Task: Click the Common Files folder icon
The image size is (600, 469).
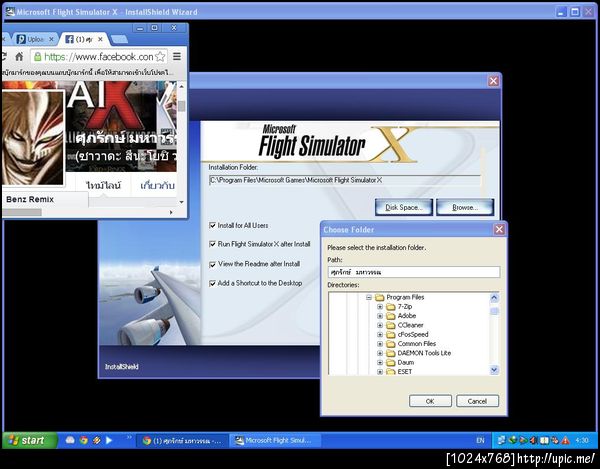Action: (390, 344)
